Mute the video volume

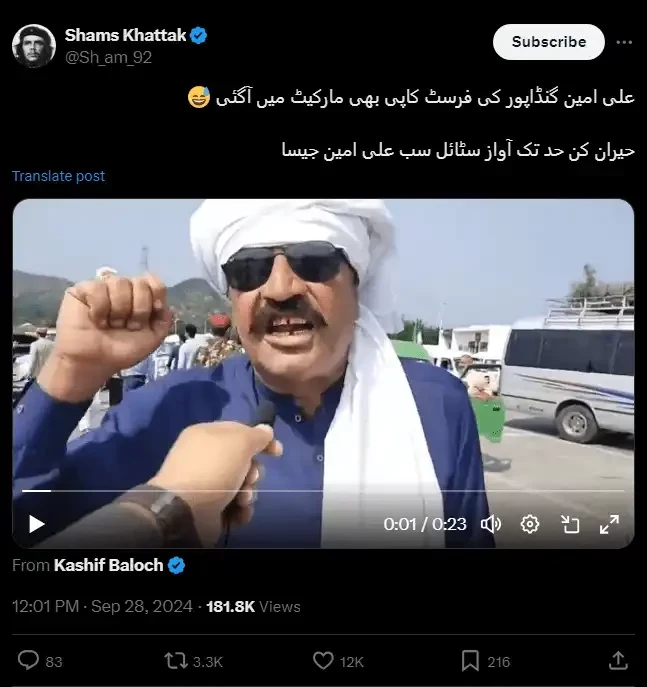pyautogui.click(x=491, y=524)
